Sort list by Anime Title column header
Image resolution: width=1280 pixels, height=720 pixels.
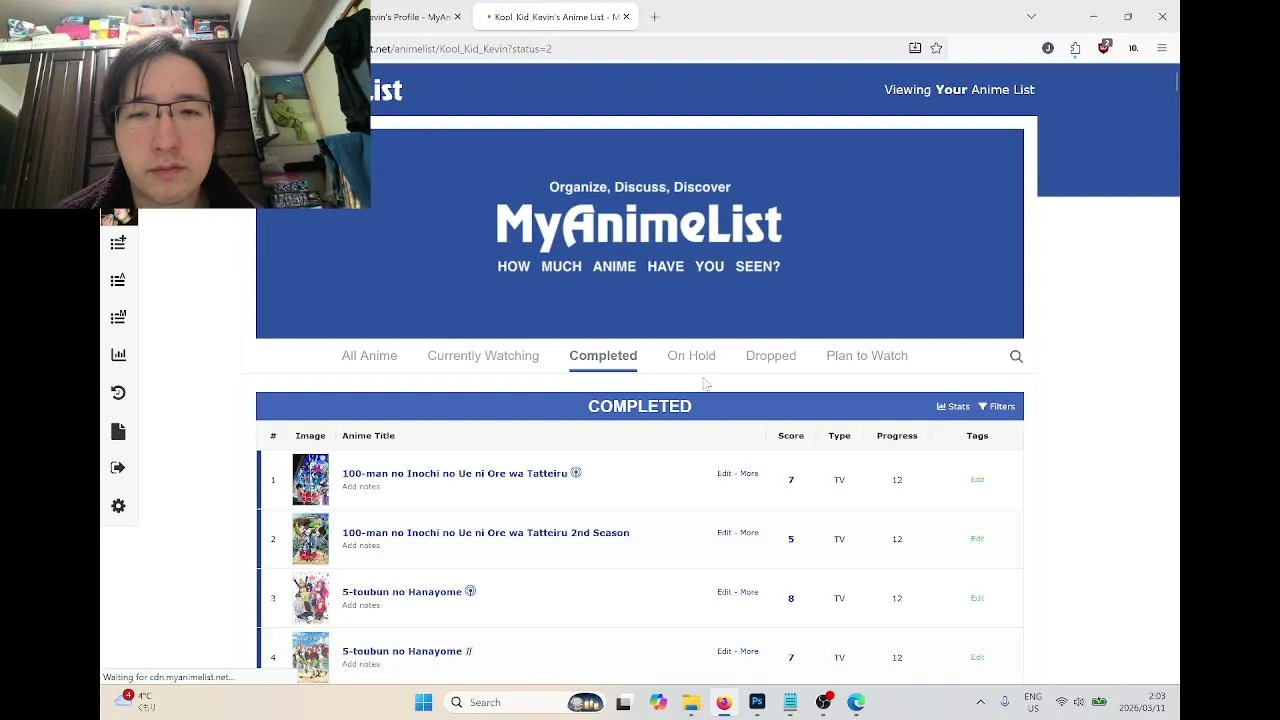[368, 436]
